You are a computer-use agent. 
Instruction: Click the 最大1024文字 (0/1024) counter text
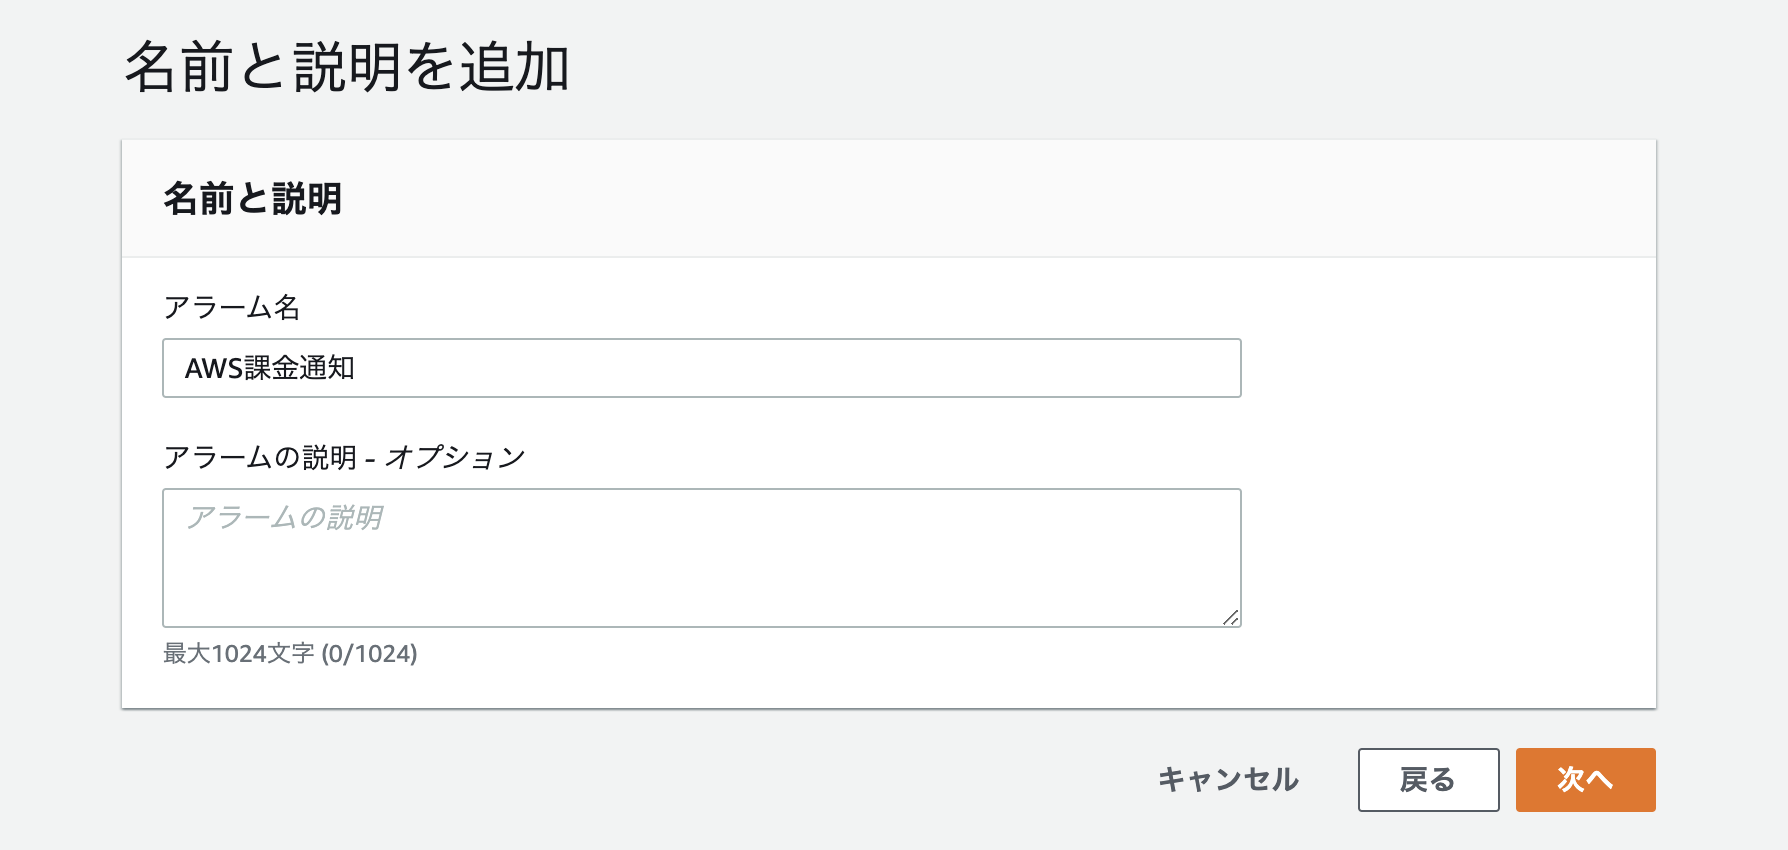click(x=291, y=655)
